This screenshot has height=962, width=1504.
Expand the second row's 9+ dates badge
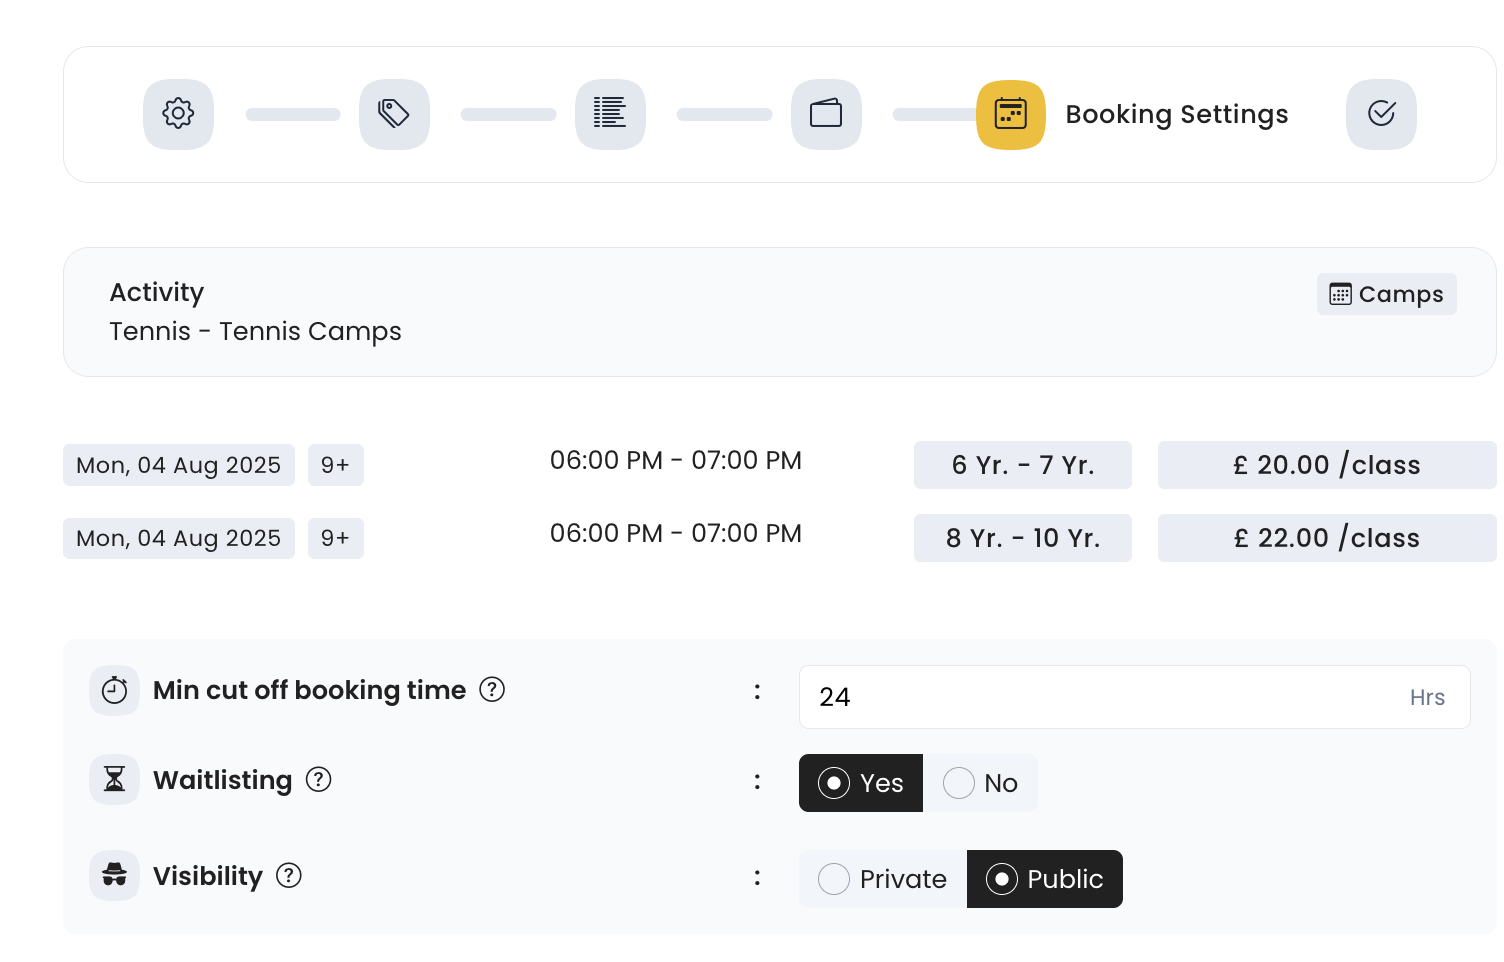tap(335, 538)
